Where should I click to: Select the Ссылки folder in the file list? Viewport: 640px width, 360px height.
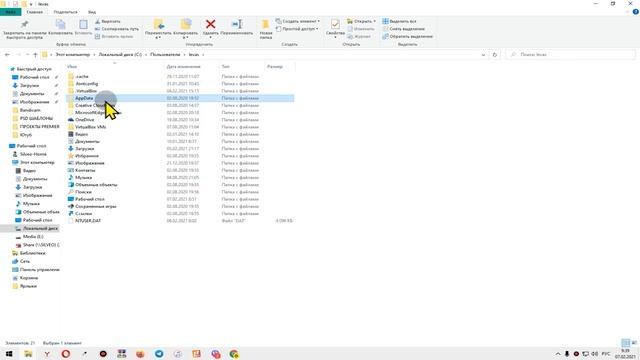click(83, 213)
